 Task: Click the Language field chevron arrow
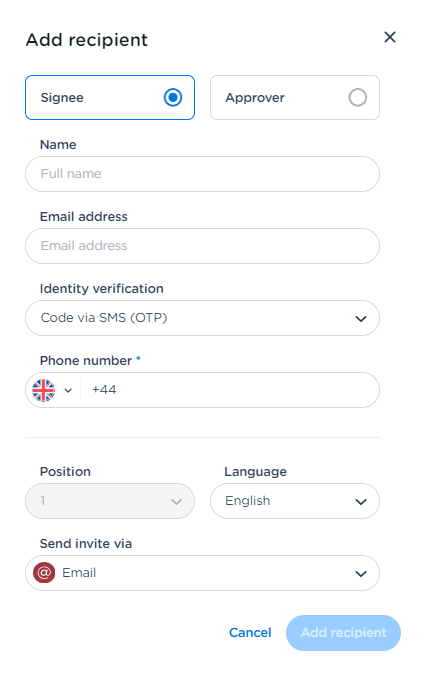pyautogui.click(x=361, y=502)
